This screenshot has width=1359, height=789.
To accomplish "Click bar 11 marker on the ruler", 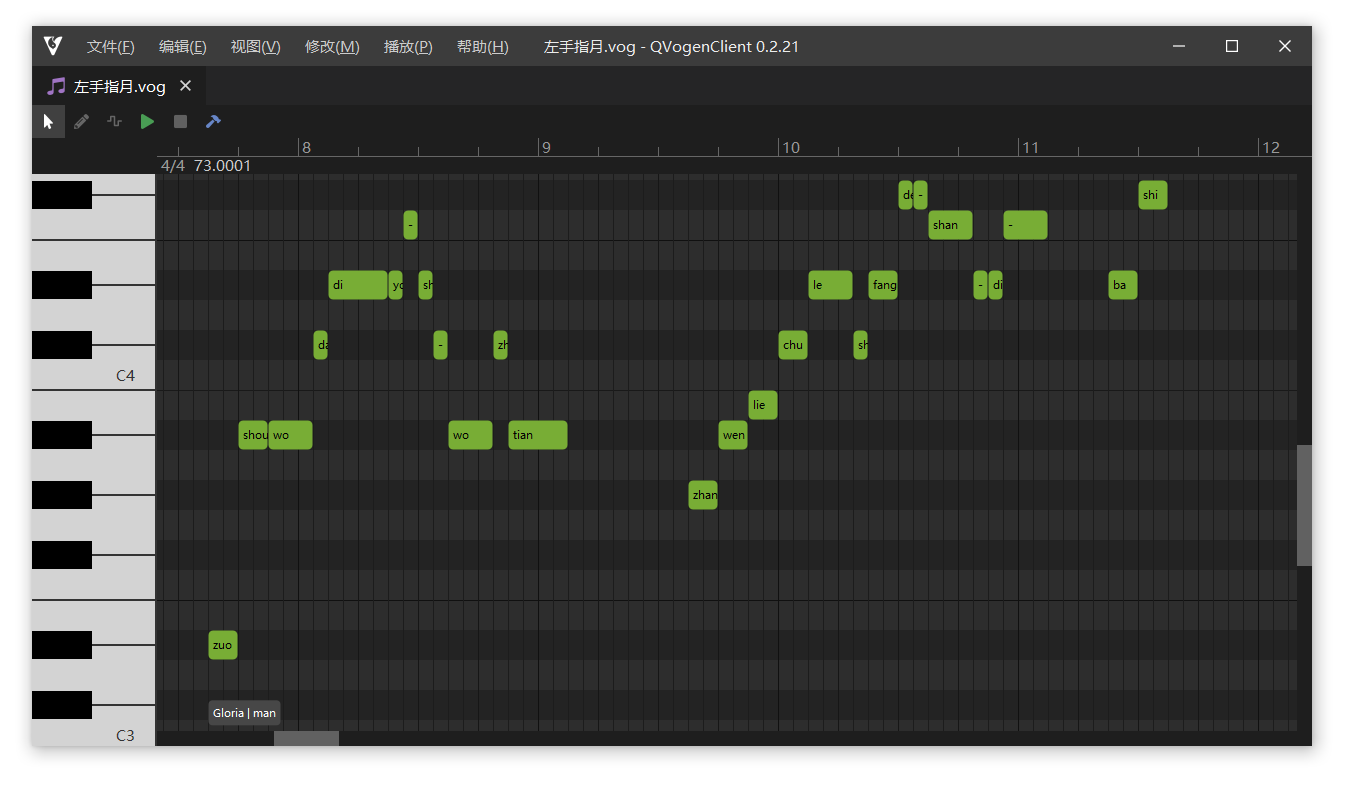I will [x=1030, y=148].
